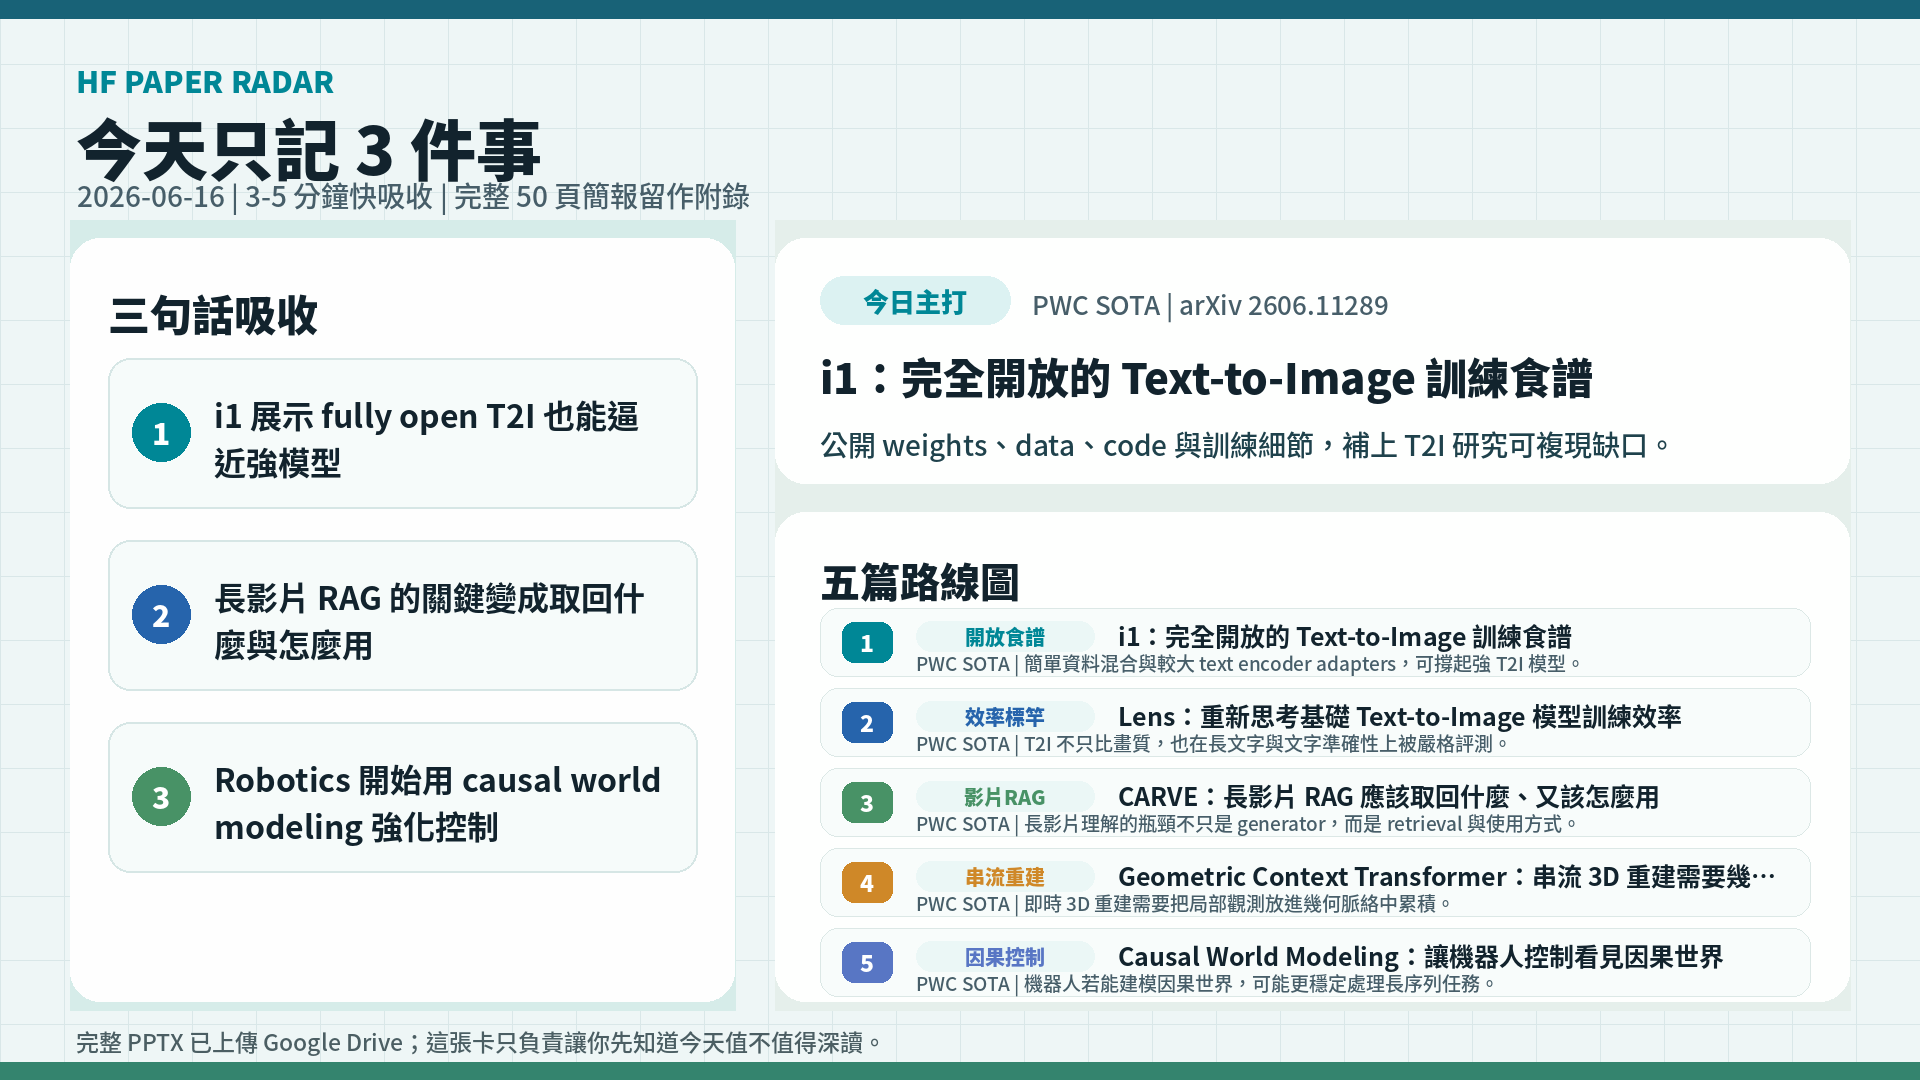Click the HF PAPER RADAR heading
The image size is (1920, 1080).
pyautogui.click(x=205, y=82)
